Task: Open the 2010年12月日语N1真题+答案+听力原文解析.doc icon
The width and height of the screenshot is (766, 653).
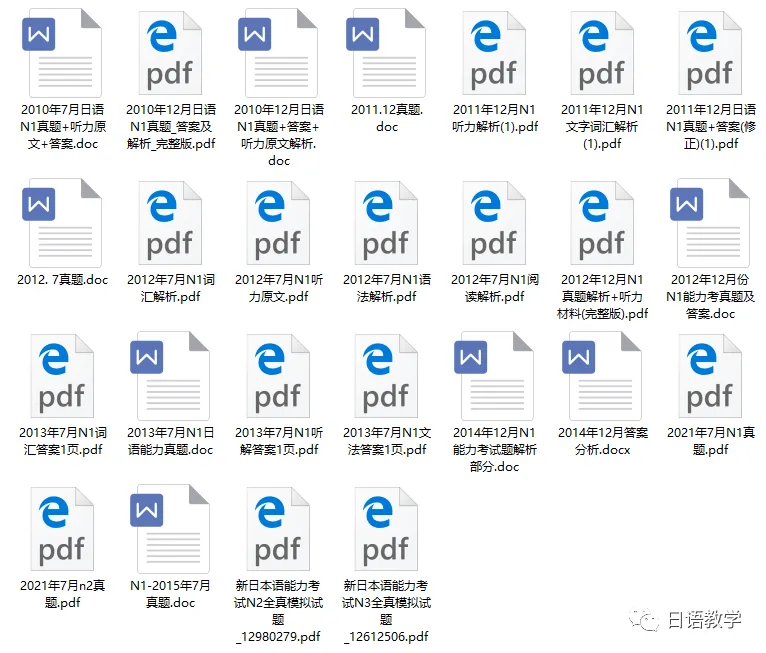Action: coord(278,53)
